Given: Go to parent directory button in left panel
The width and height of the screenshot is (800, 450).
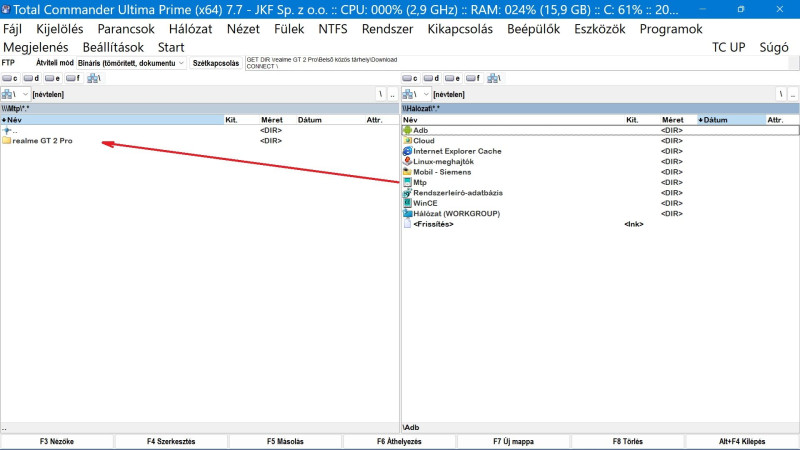Looking at the screenshot, I should pyautogui.click(x=392, y=94).
